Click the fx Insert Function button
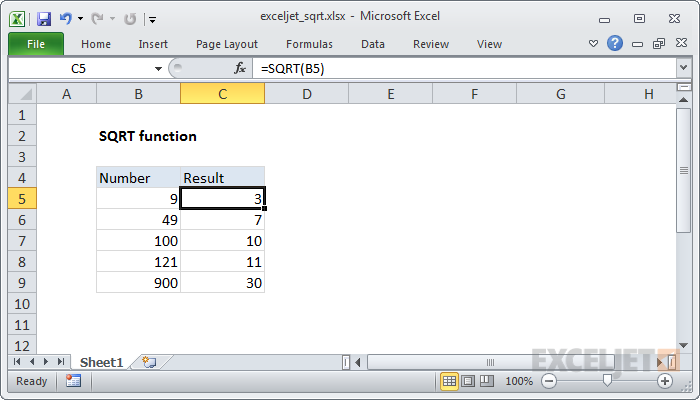 [x=240, y=68]
